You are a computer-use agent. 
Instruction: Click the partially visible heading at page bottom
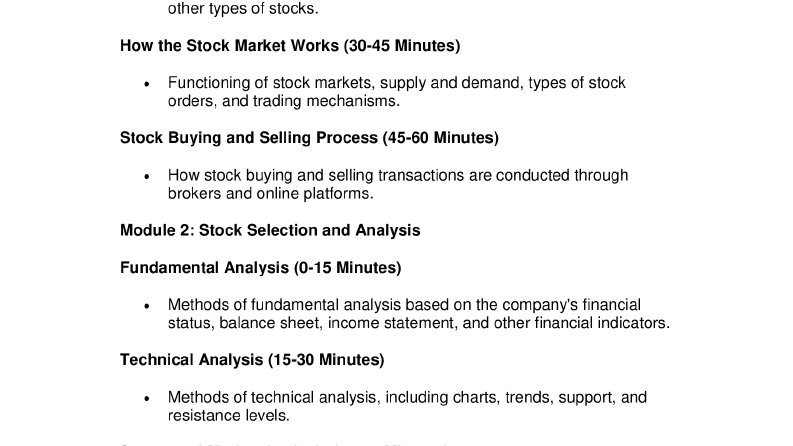point(283,444)
